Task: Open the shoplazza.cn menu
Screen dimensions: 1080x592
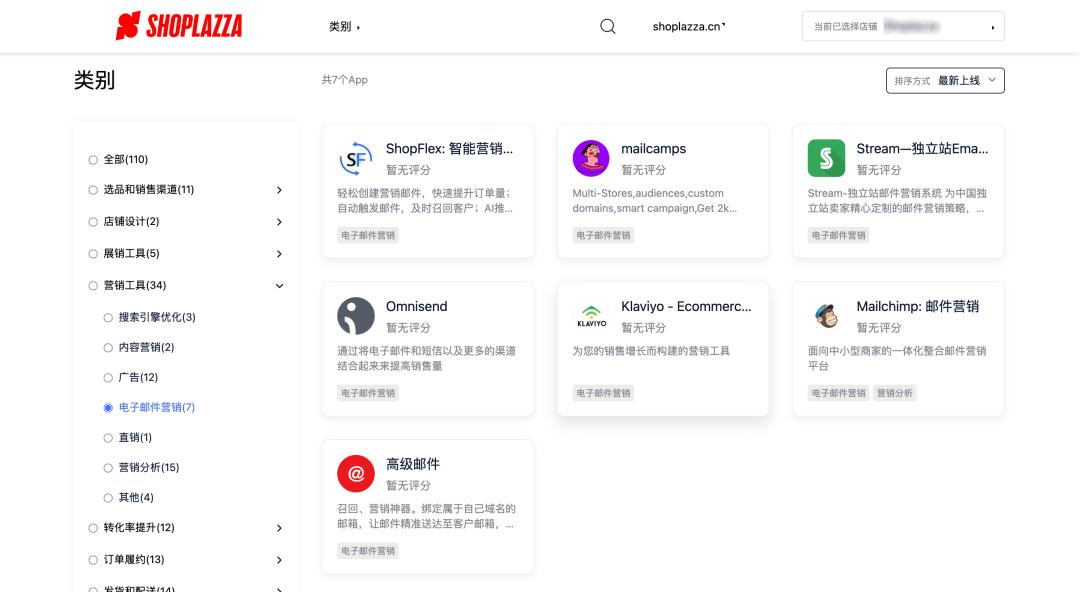Action: coord(689,27)
